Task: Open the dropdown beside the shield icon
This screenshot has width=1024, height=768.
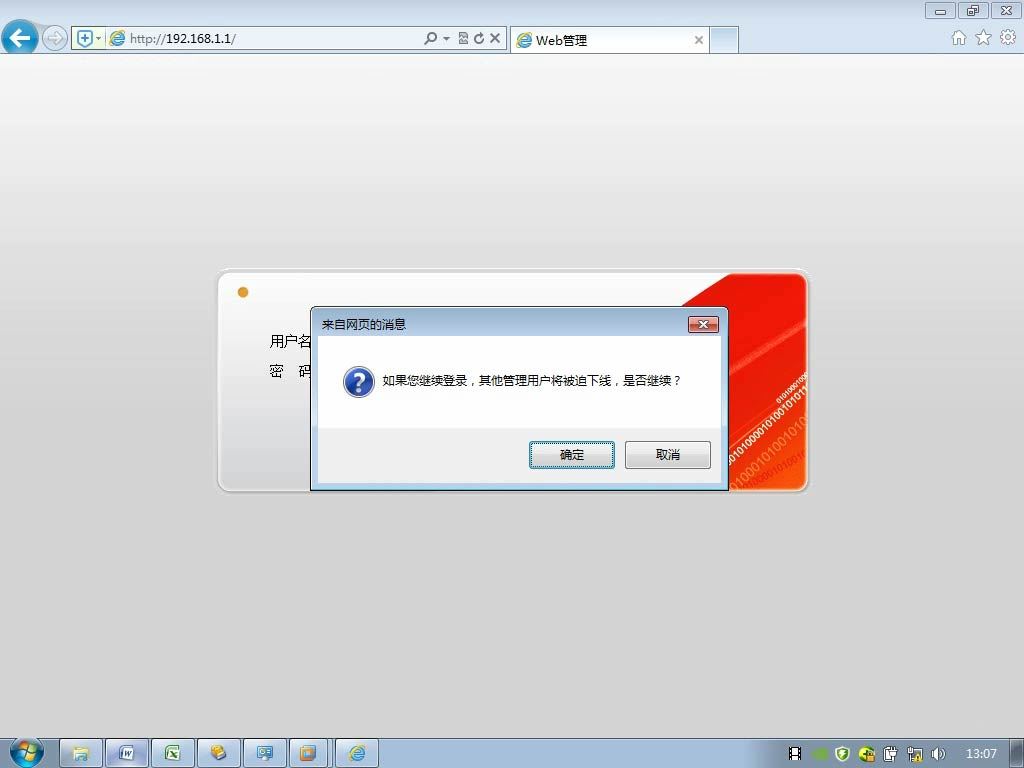Action: click(99, 39)
